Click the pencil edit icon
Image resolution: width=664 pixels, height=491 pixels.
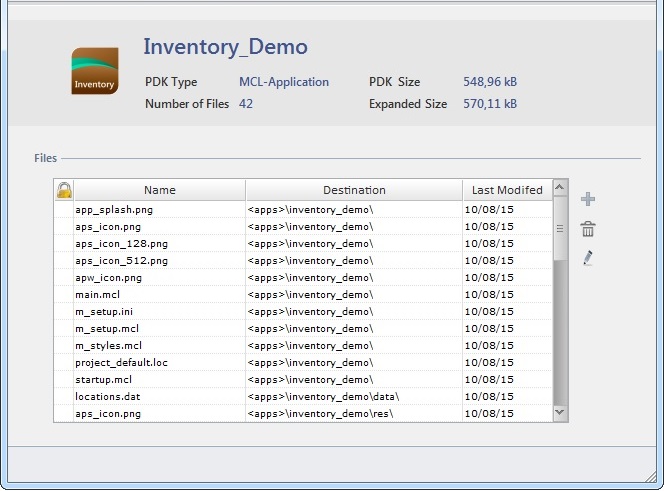pos(588,258)
